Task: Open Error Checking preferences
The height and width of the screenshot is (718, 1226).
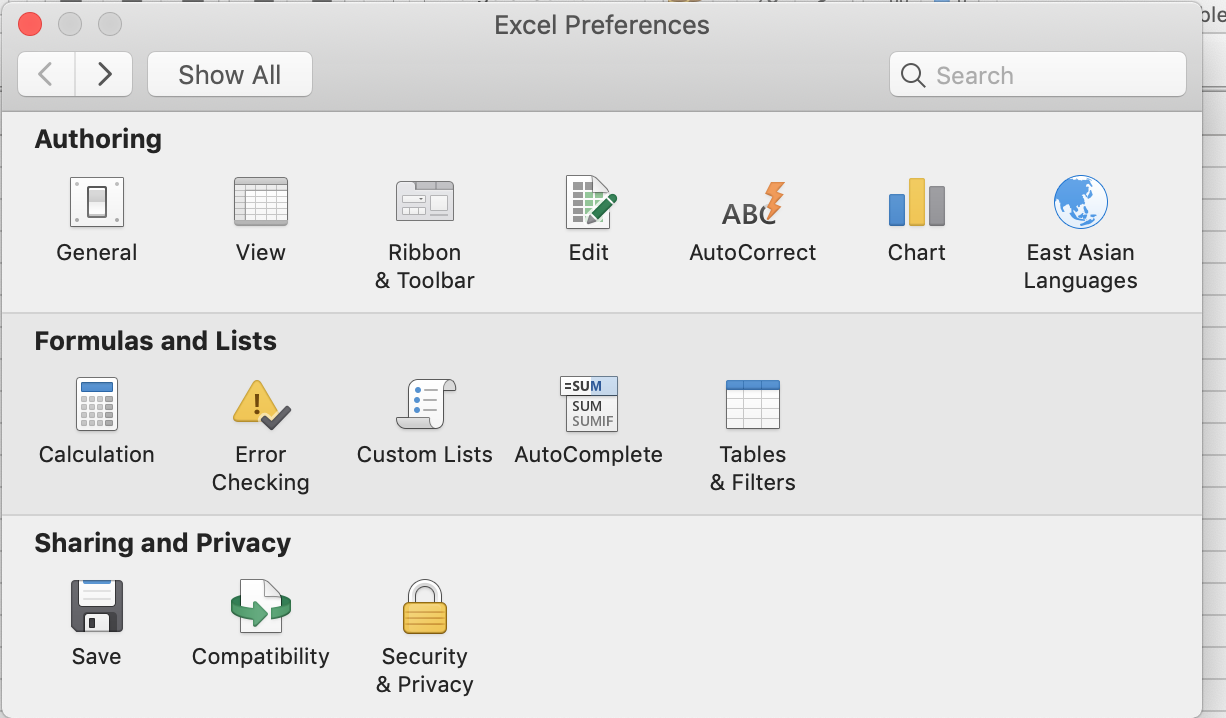Action: [x=261, y=404]
